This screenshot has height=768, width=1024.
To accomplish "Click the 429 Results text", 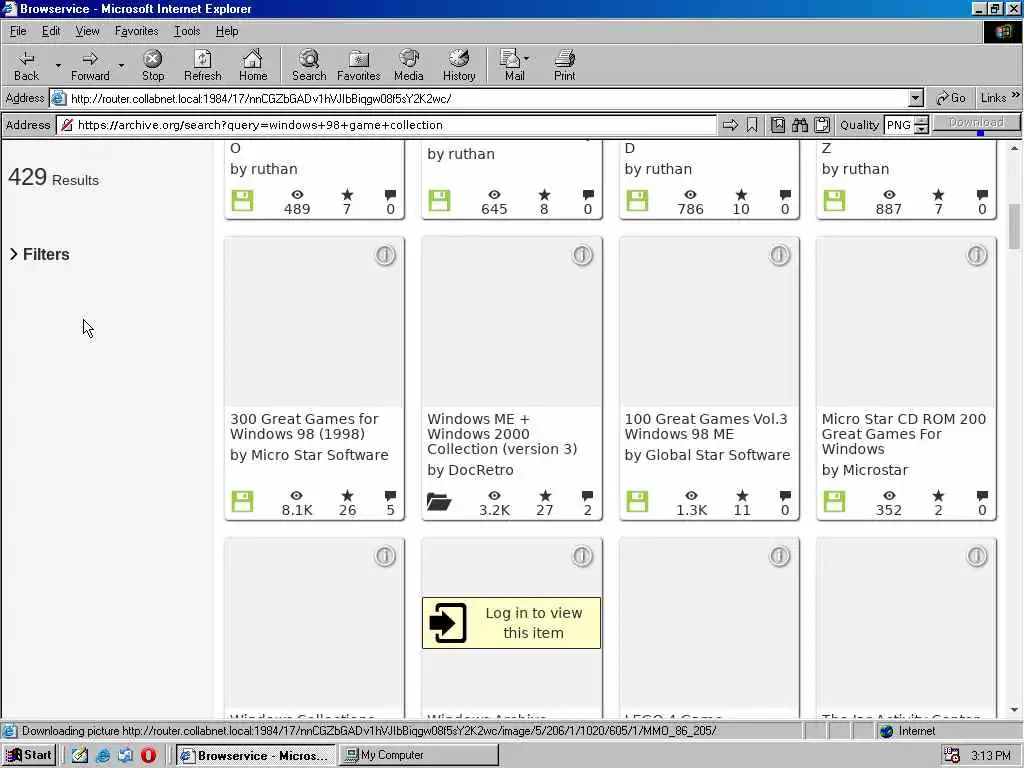I will click(54, 177).
